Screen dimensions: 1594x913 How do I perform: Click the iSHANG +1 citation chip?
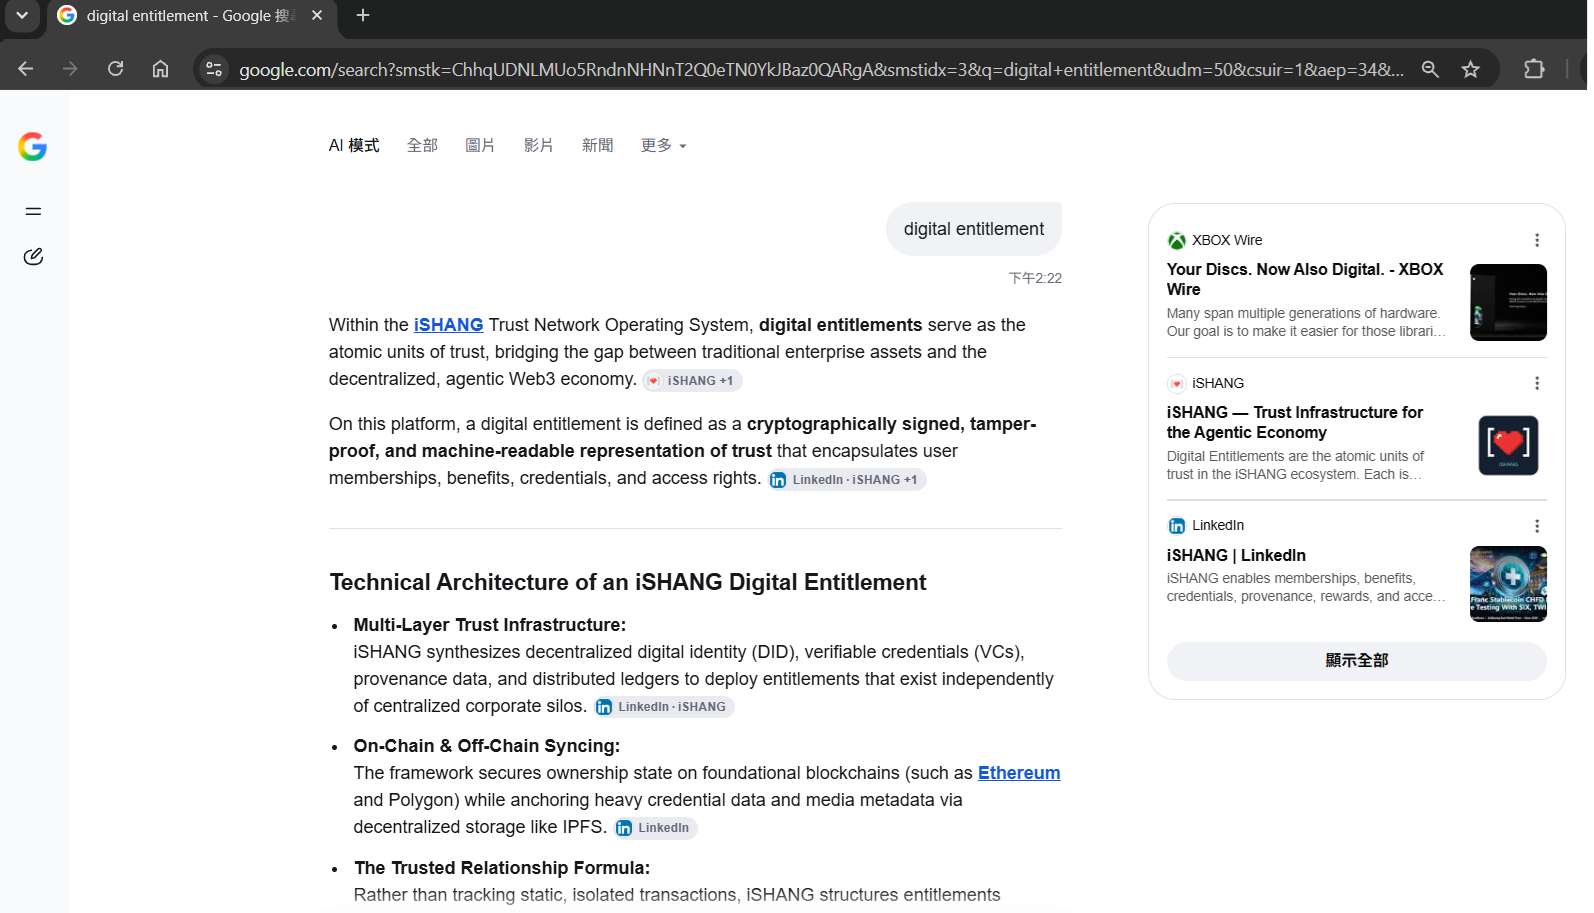point(692,381)
